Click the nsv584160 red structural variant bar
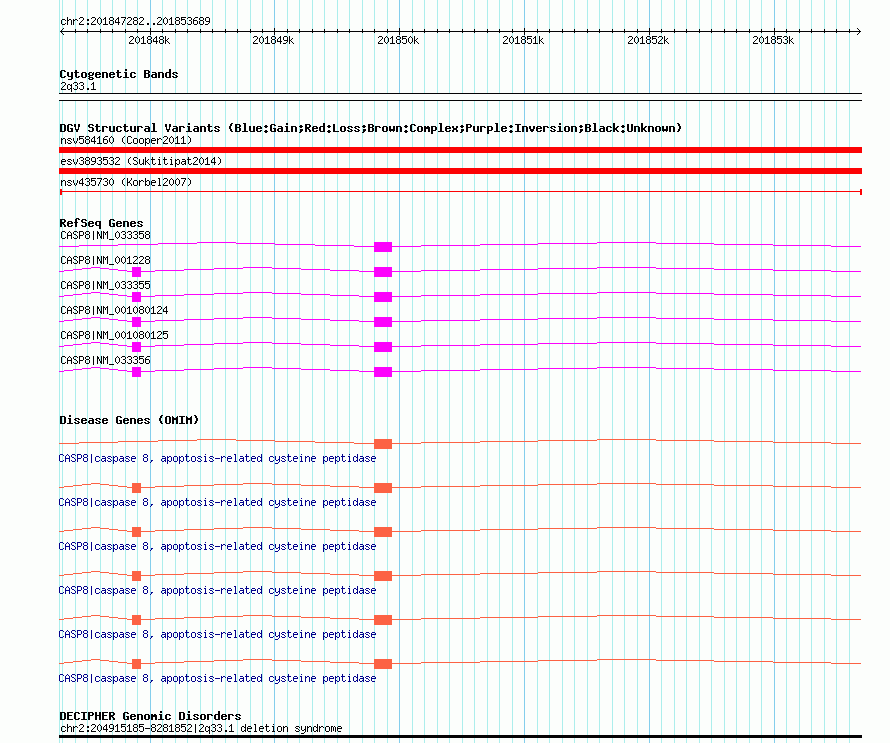Image resolution: width=890 pixels, height=743 pixels. pyautogui.click(x=460, y=150)
